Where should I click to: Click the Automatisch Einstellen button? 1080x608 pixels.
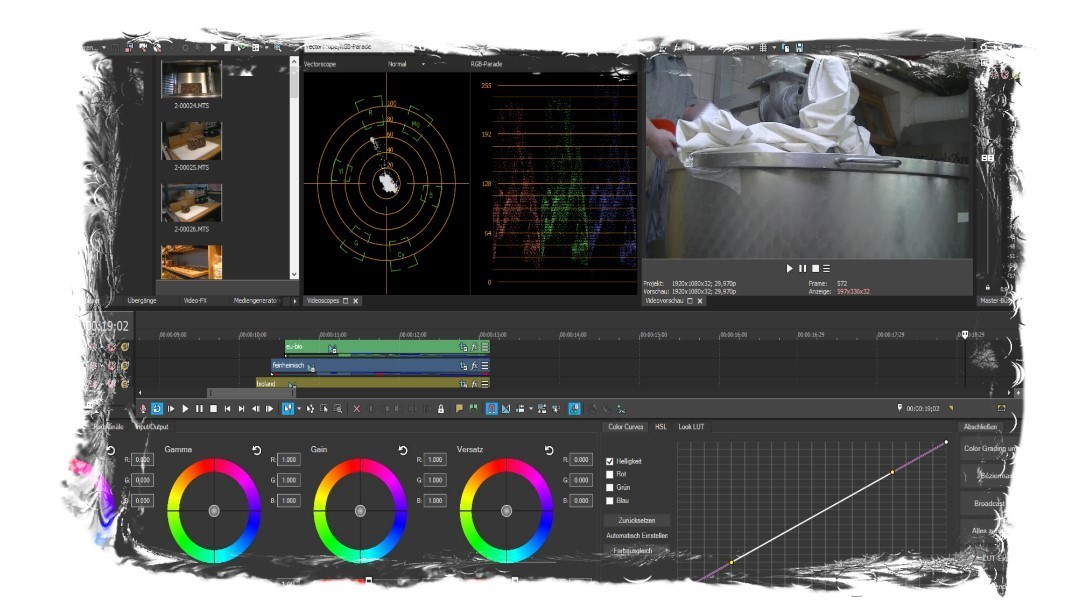pos(637,536)
